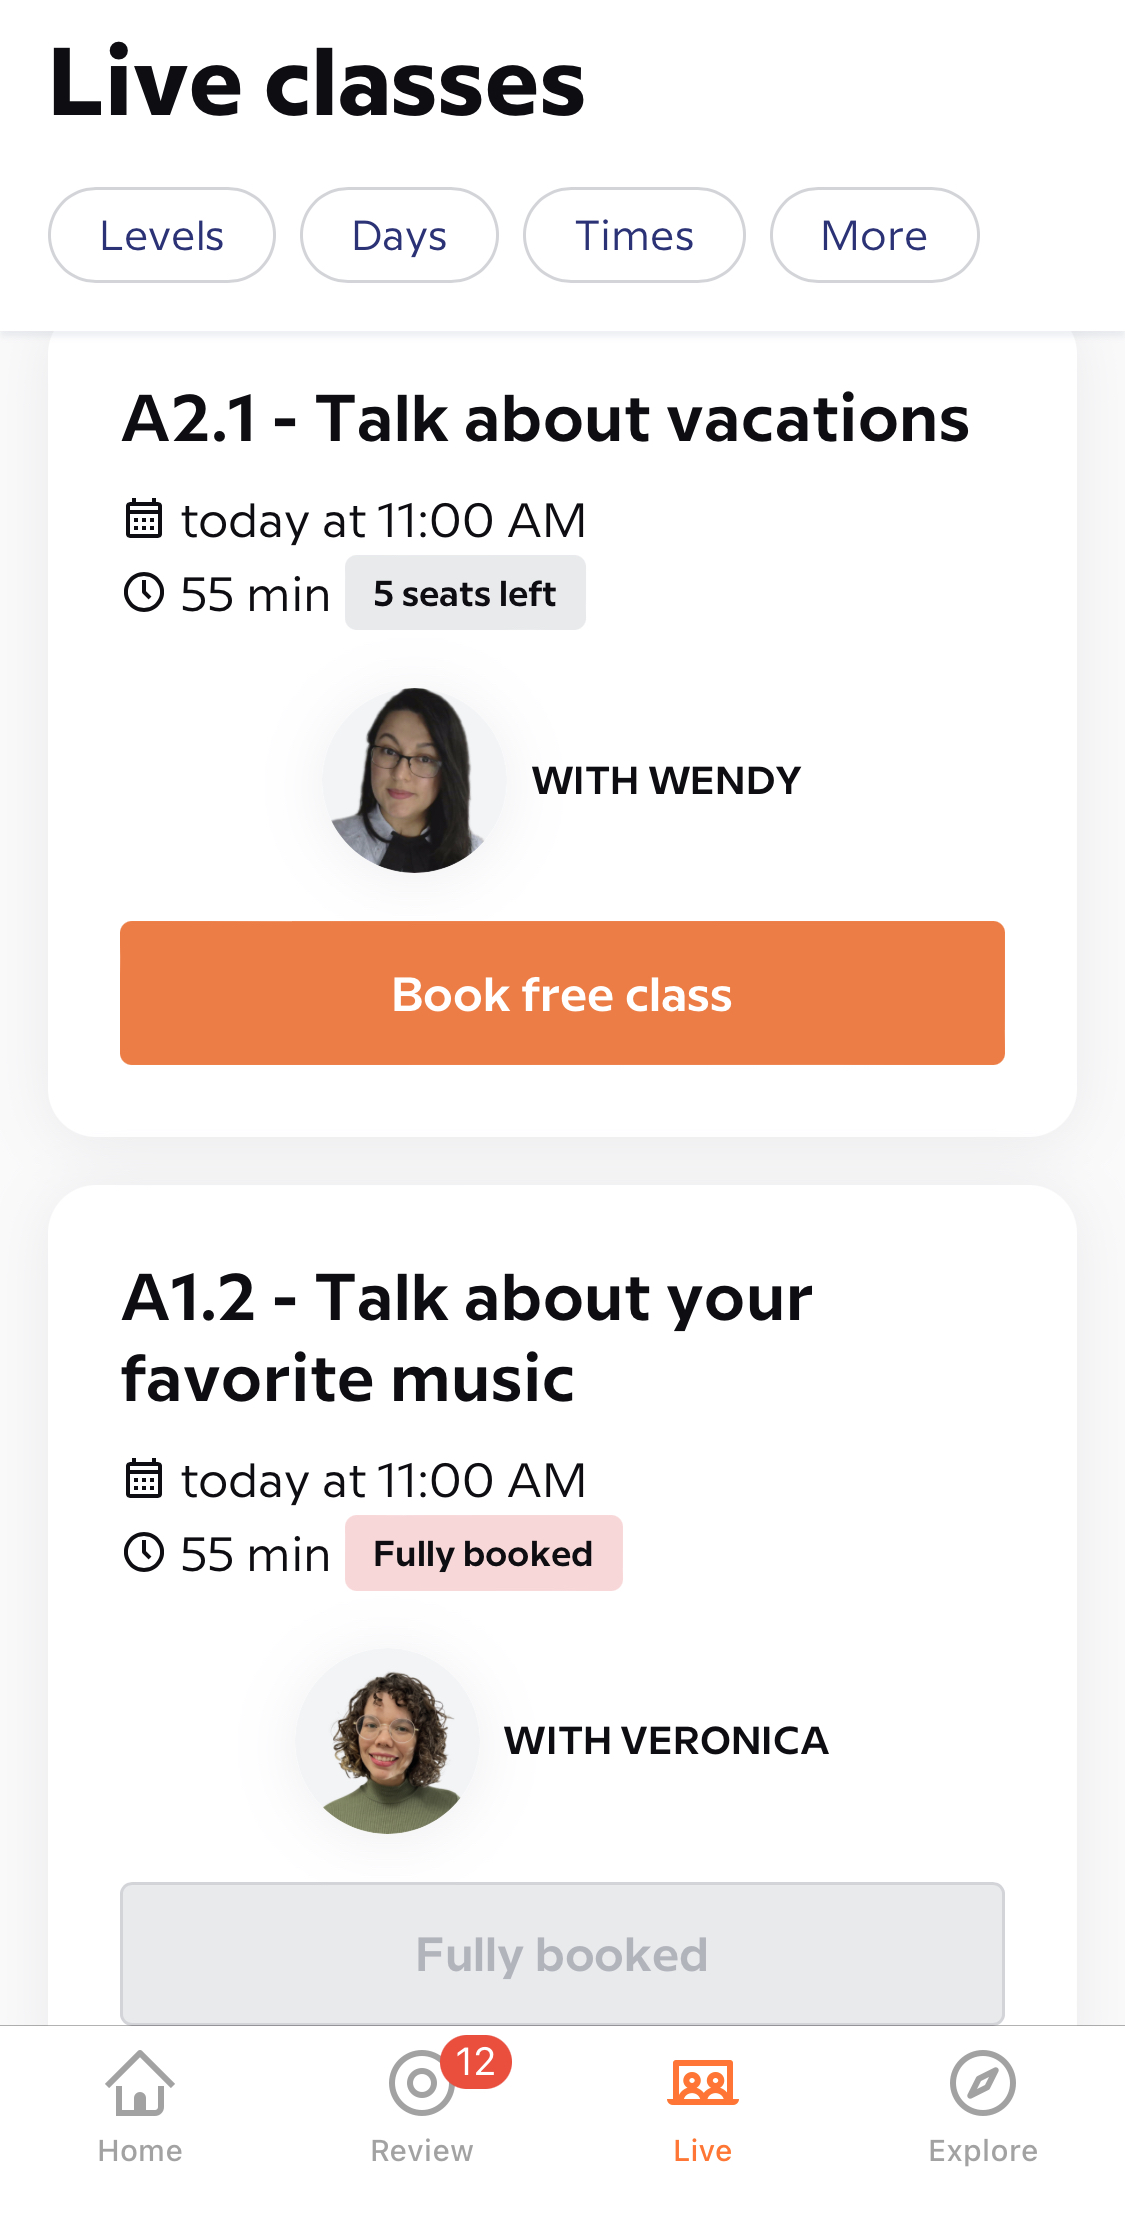
Task: Open the Explore compass icon
Action: click(x=983, y=2084)
